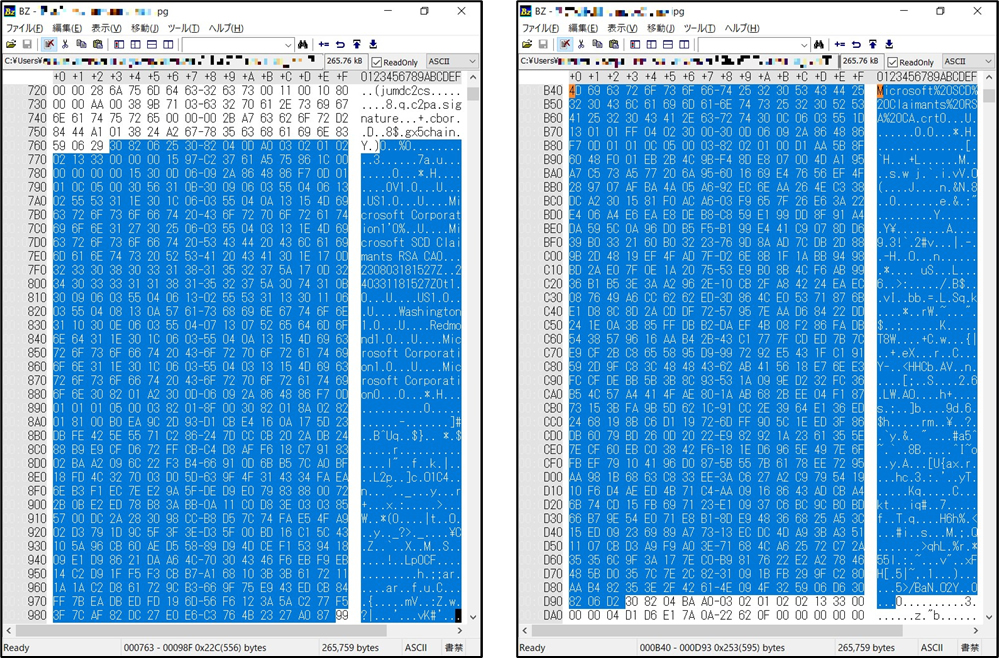Toggle ReadOnly checkbox in the left window
The height and width of the screenshot is (658, 1000).
[x=377, y=62]
